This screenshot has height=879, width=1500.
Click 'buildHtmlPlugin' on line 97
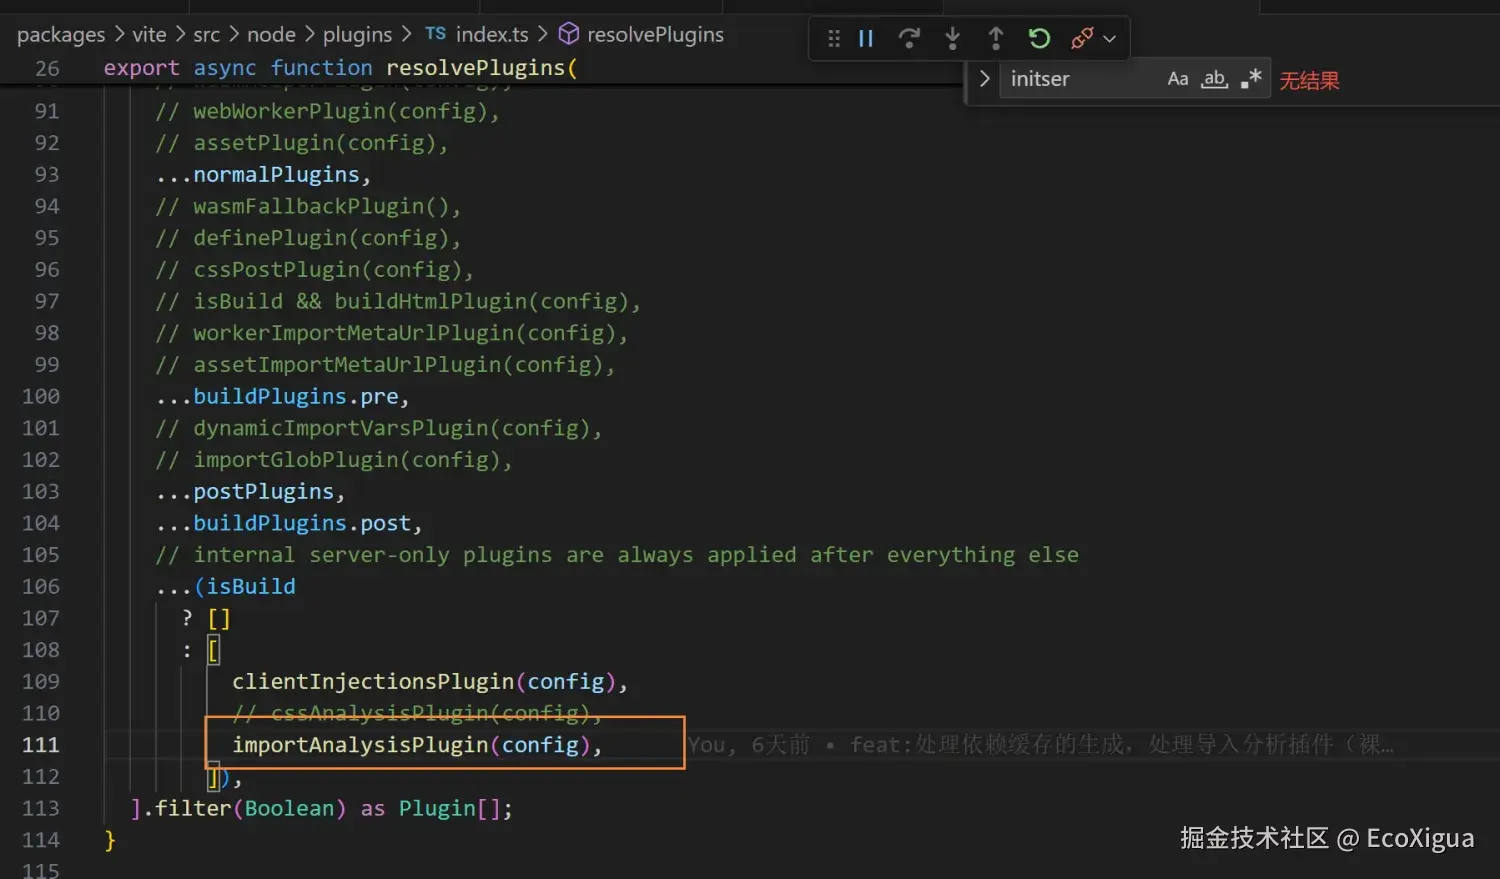(x=430, y=302)
